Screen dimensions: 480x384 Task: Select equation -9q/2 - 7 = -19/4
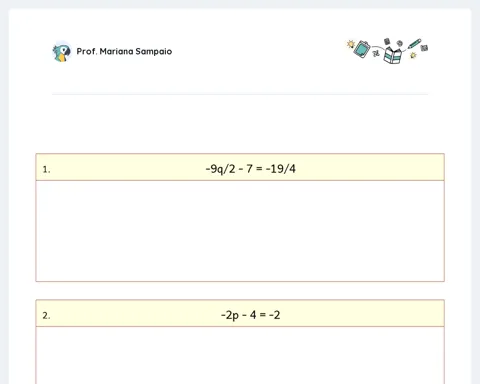(250, 169)
